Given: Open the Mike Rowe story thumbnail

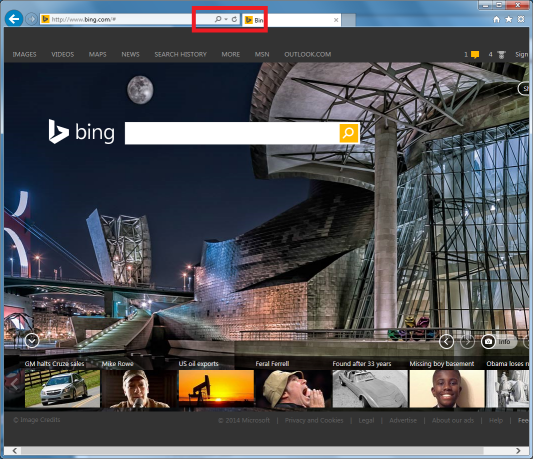Looking at the screenshot, I should [139, 389].
